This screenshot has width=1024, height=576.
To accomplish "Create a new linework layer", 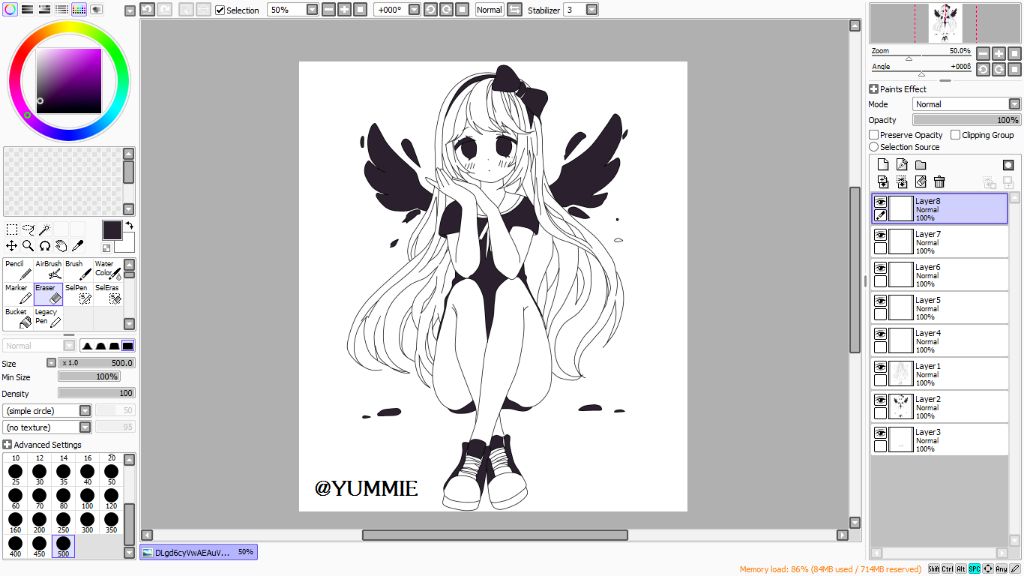I will click(902, 165).
